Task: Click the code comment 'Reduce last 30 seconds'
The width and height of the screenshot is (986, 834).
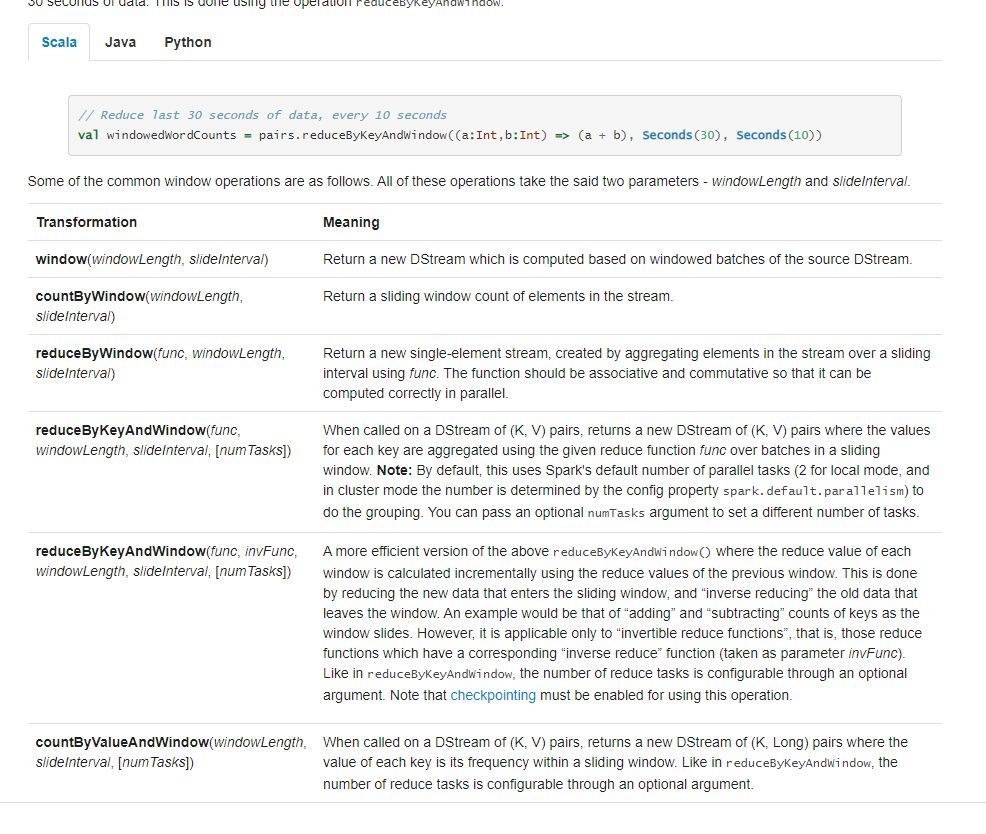Action: (x=262, y=115)
